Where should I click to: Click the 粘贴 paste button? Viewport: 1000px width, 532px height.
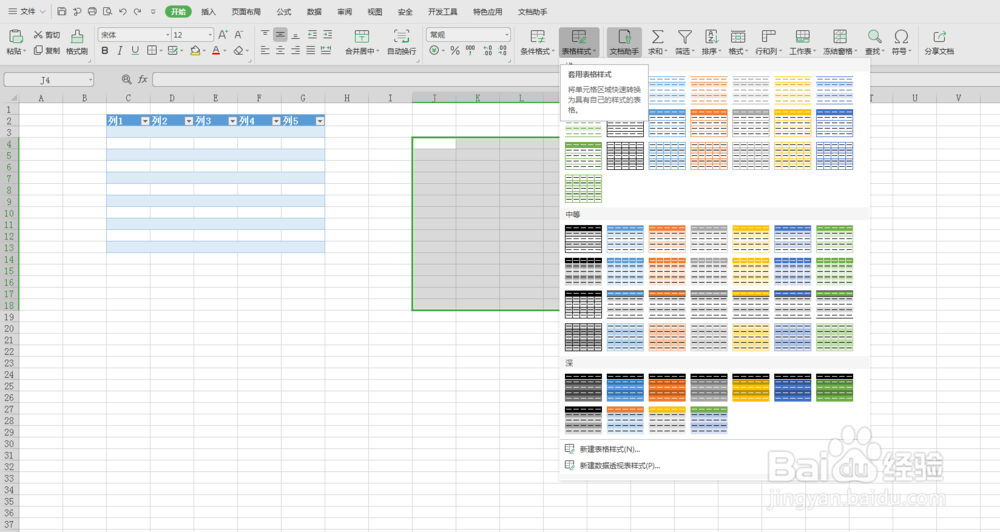[15, 42]
